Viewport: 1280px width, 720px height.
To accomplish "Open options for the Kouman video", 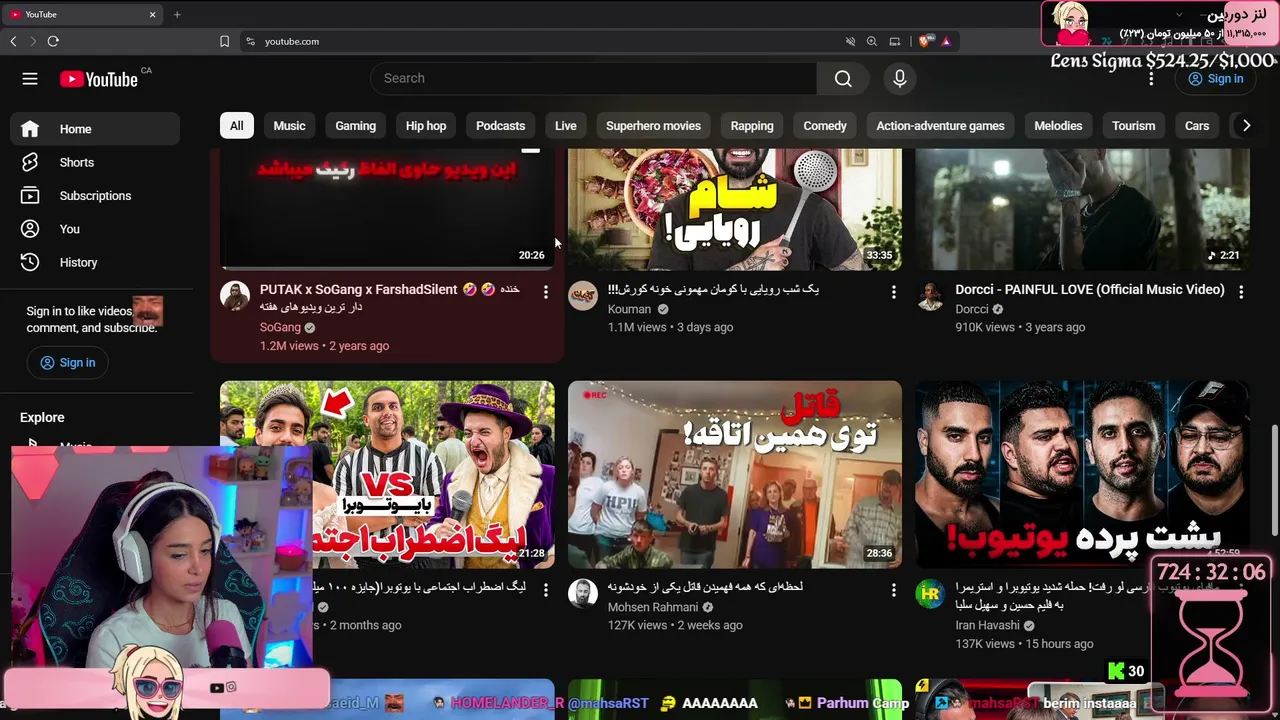I will [893, 292].
